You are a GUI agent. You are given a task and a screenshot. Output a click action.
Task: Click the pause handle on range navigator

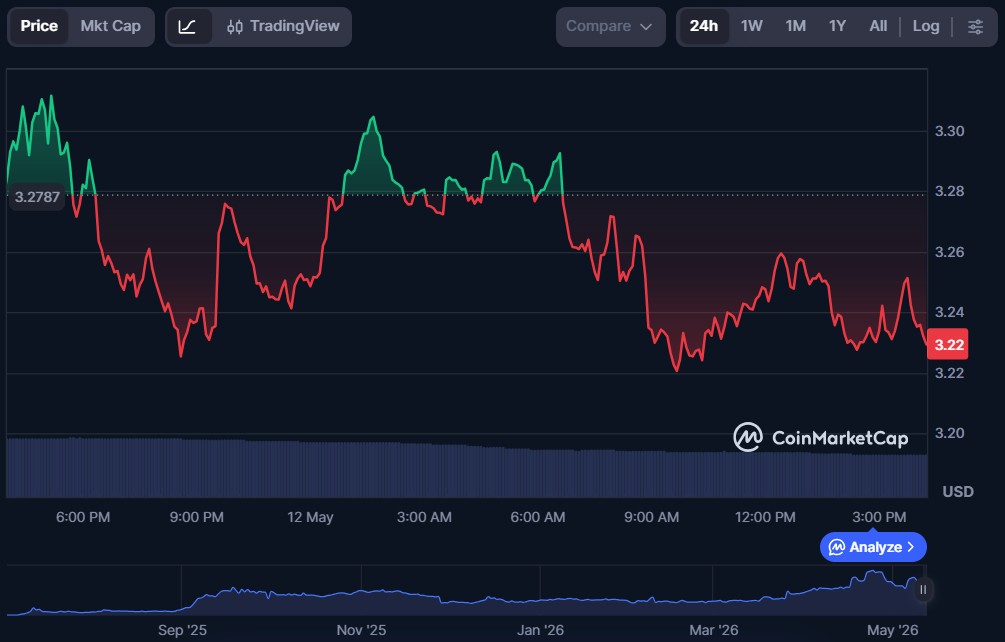[x=923, y=589]
